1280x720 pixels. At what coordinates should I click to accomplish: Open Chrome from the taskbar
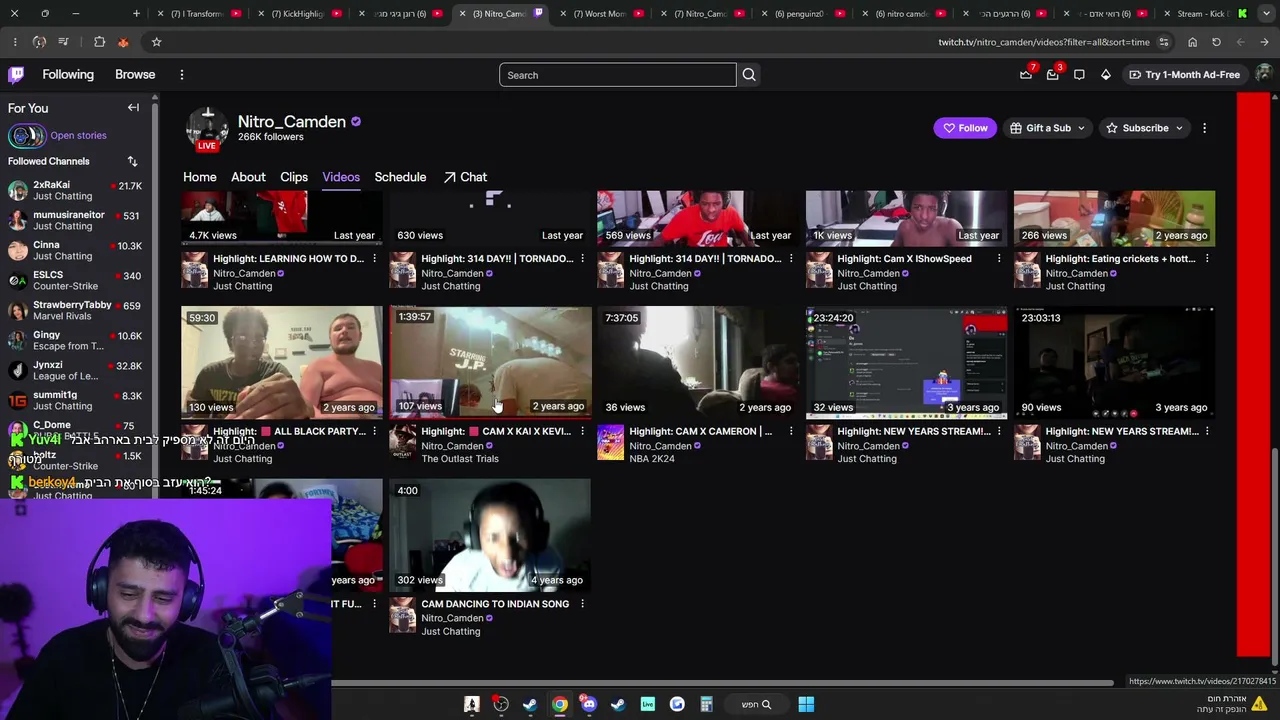click(559, 704)
